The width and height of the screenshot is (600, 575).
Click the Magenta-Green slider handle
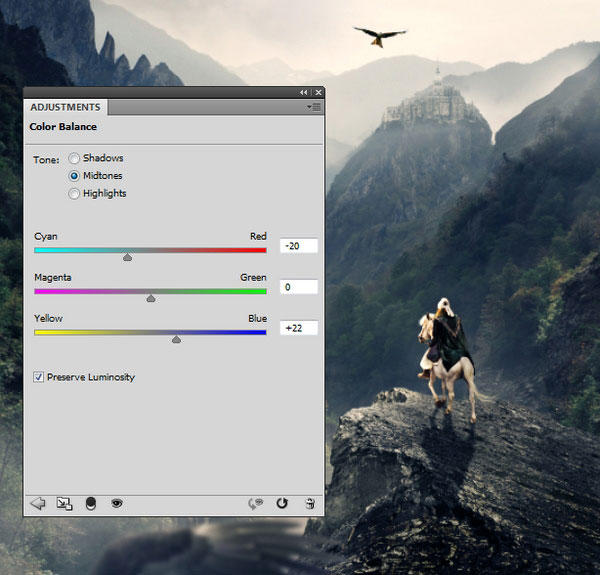(151, 298)
